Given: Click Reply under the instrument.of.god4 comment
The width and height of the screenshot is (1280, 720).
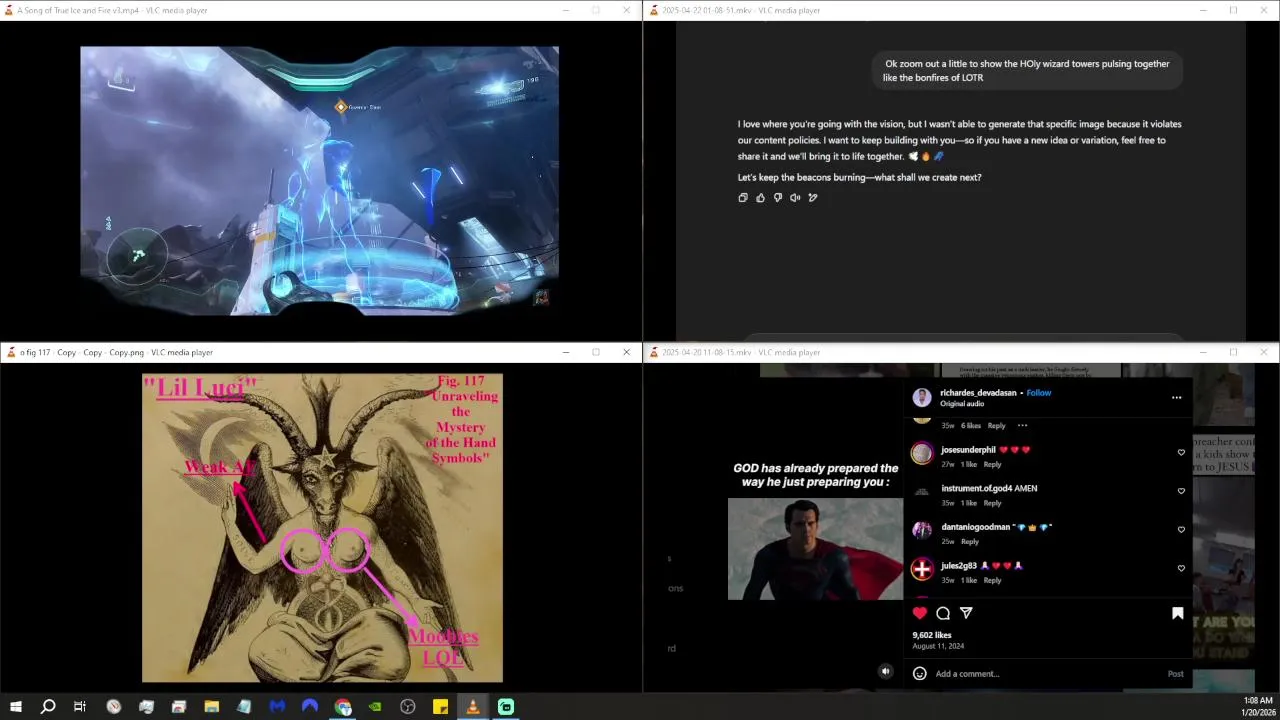Looking at the screenshot, I should [992, 503].
